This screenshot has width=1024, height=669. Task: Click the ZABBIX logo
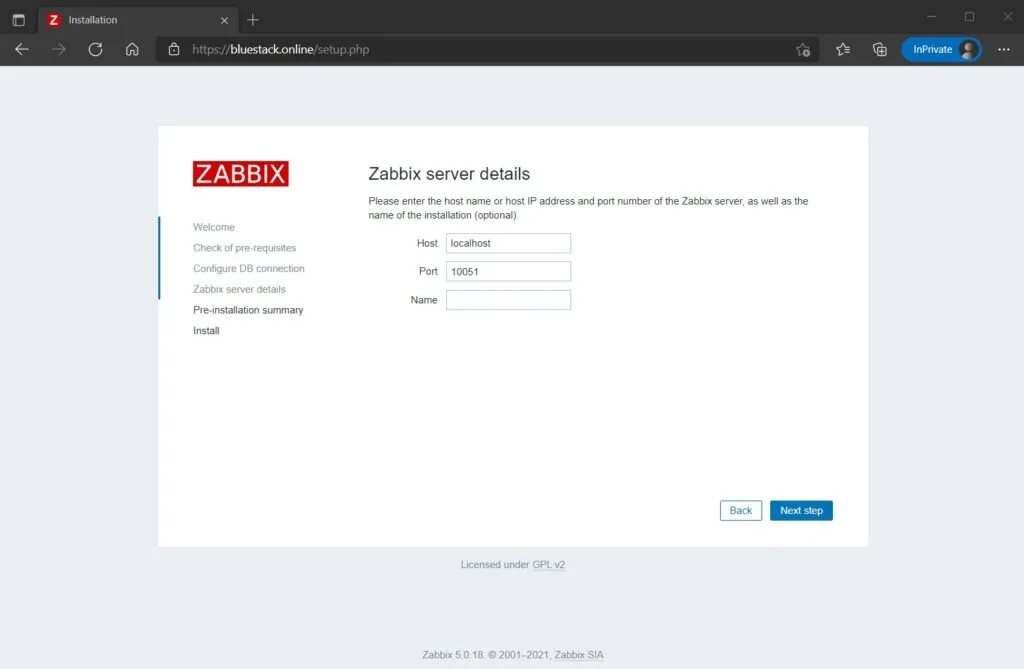click(240, 174)
